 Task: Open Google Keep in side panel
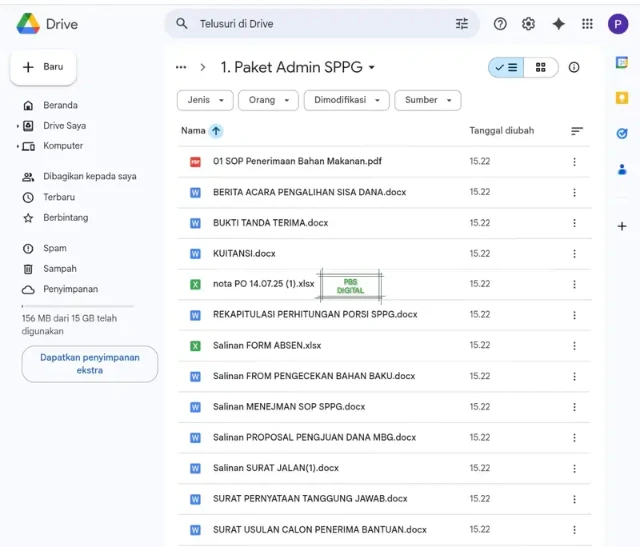click(621, 98)
